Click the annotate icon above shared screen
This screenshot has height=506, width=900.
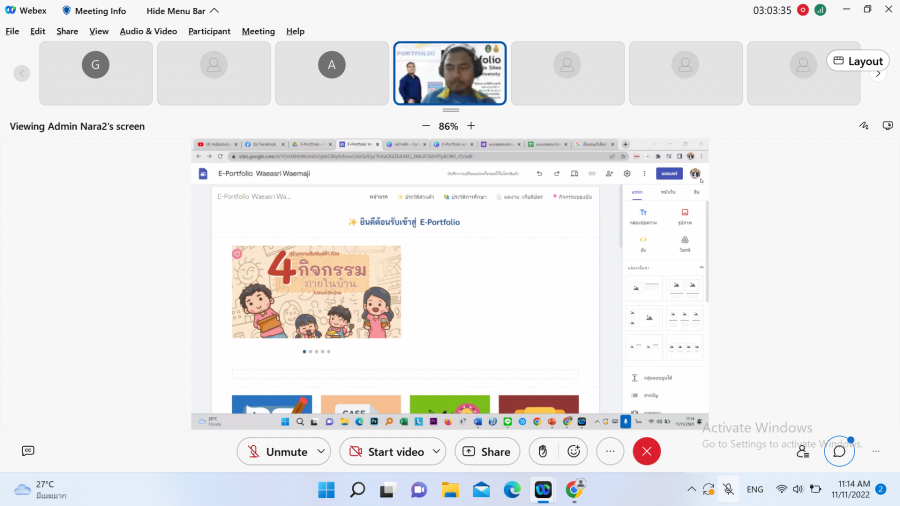coord(864,126)
